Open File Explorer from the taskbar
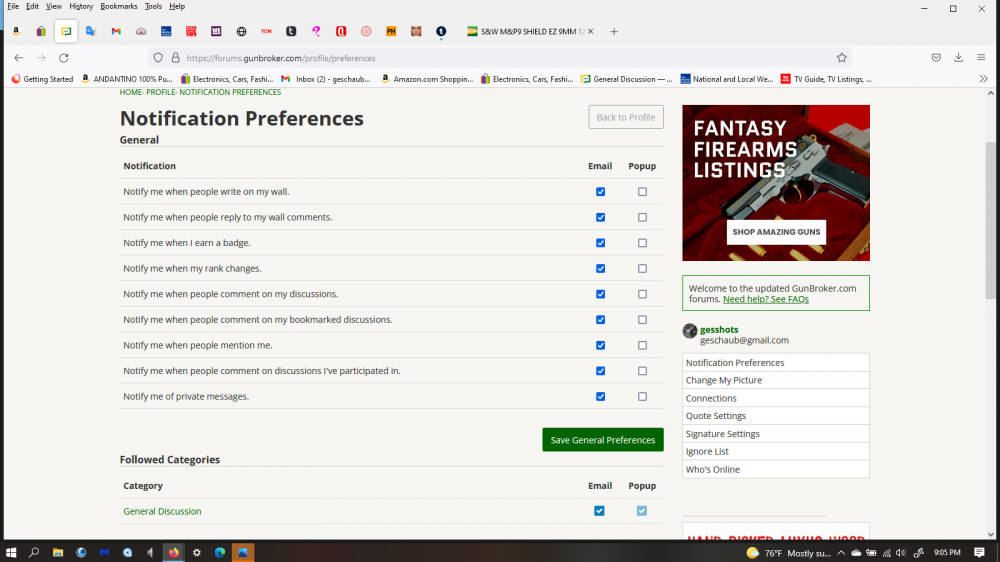Viewport: 1000px width, 562px height. tap(58, 552)
